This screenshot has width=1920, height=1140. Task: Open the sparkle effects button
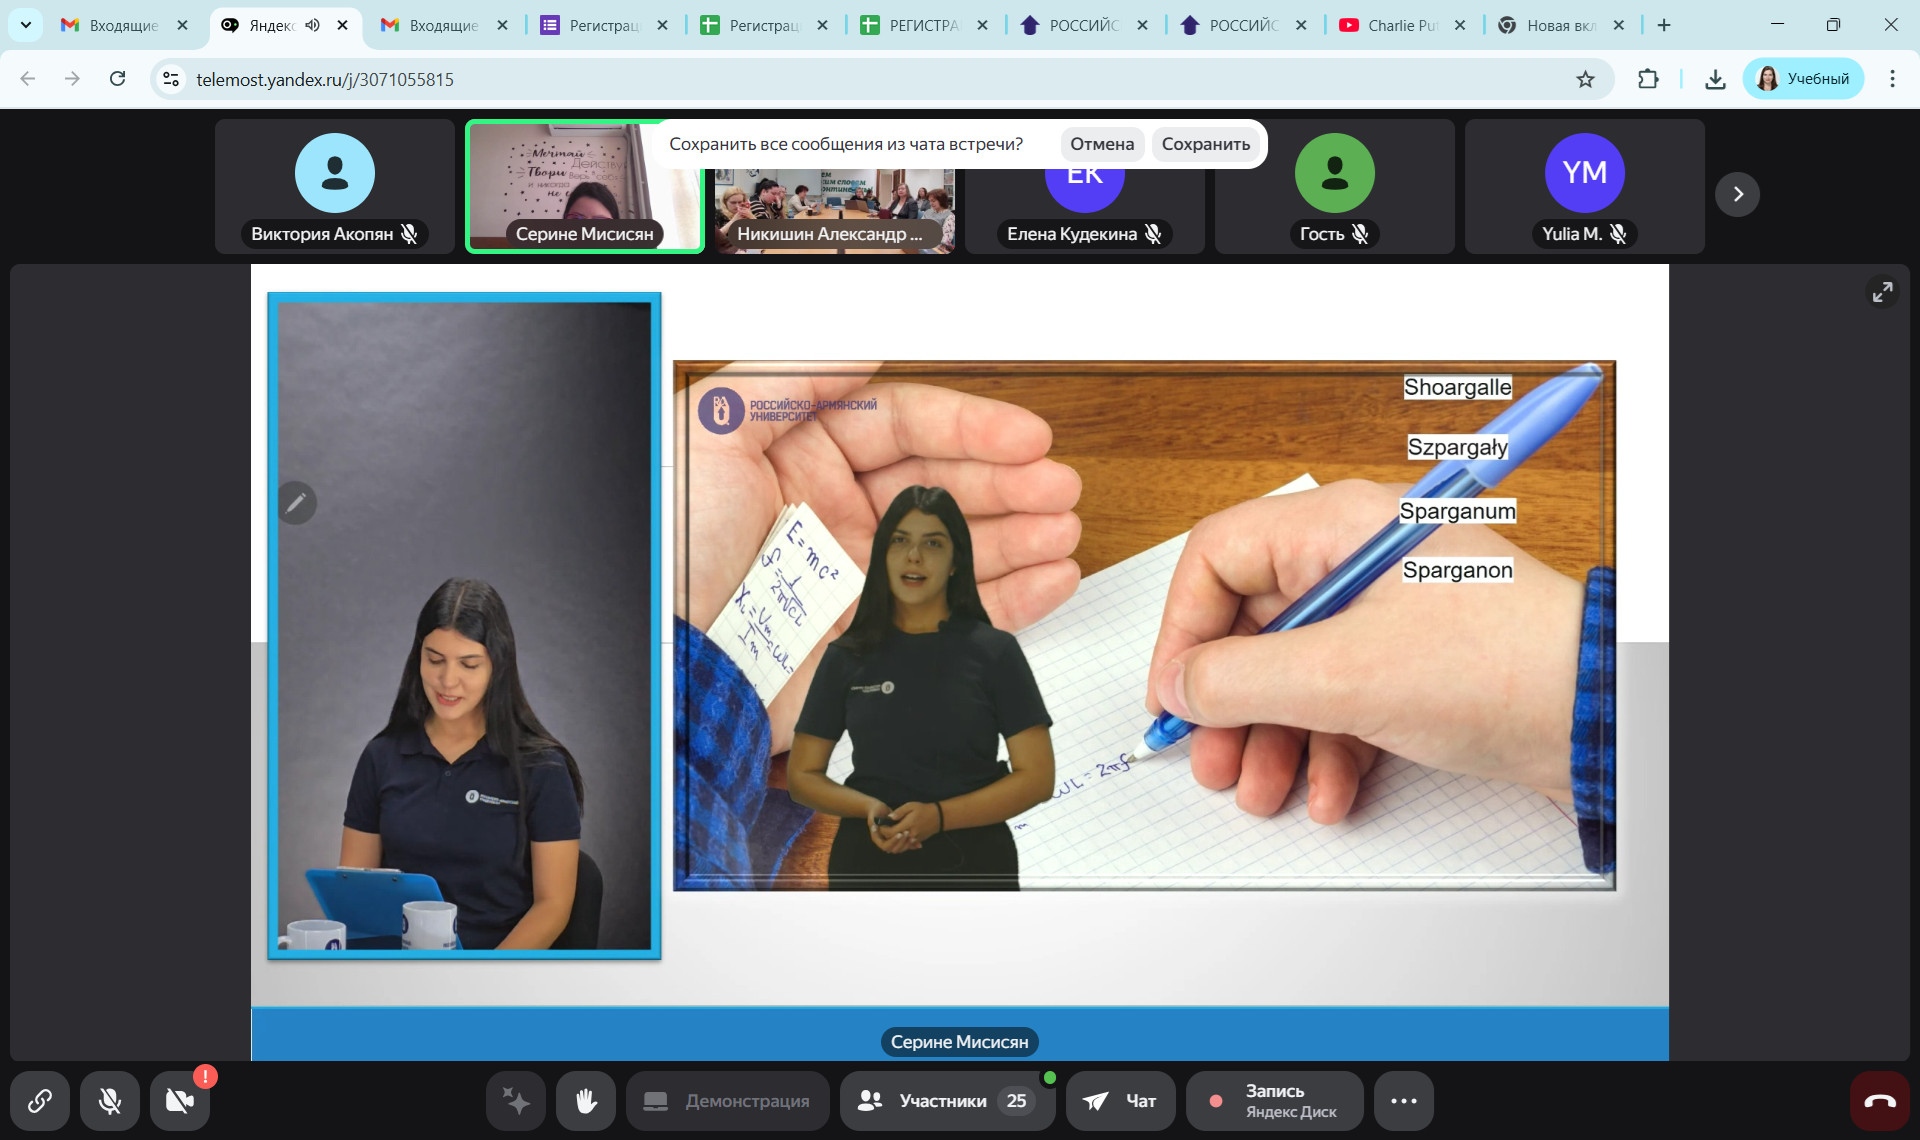(x=516, y=1101)
